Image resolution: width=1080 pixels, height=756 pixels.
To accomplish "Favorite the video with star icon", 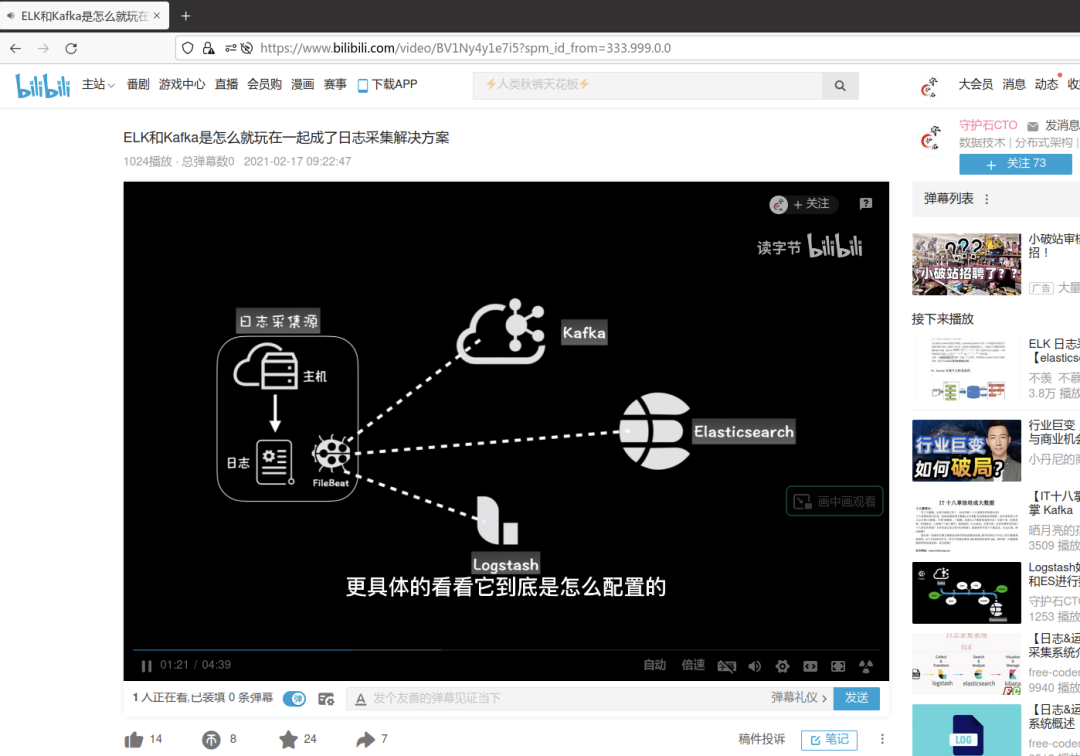I will [288, 739].
